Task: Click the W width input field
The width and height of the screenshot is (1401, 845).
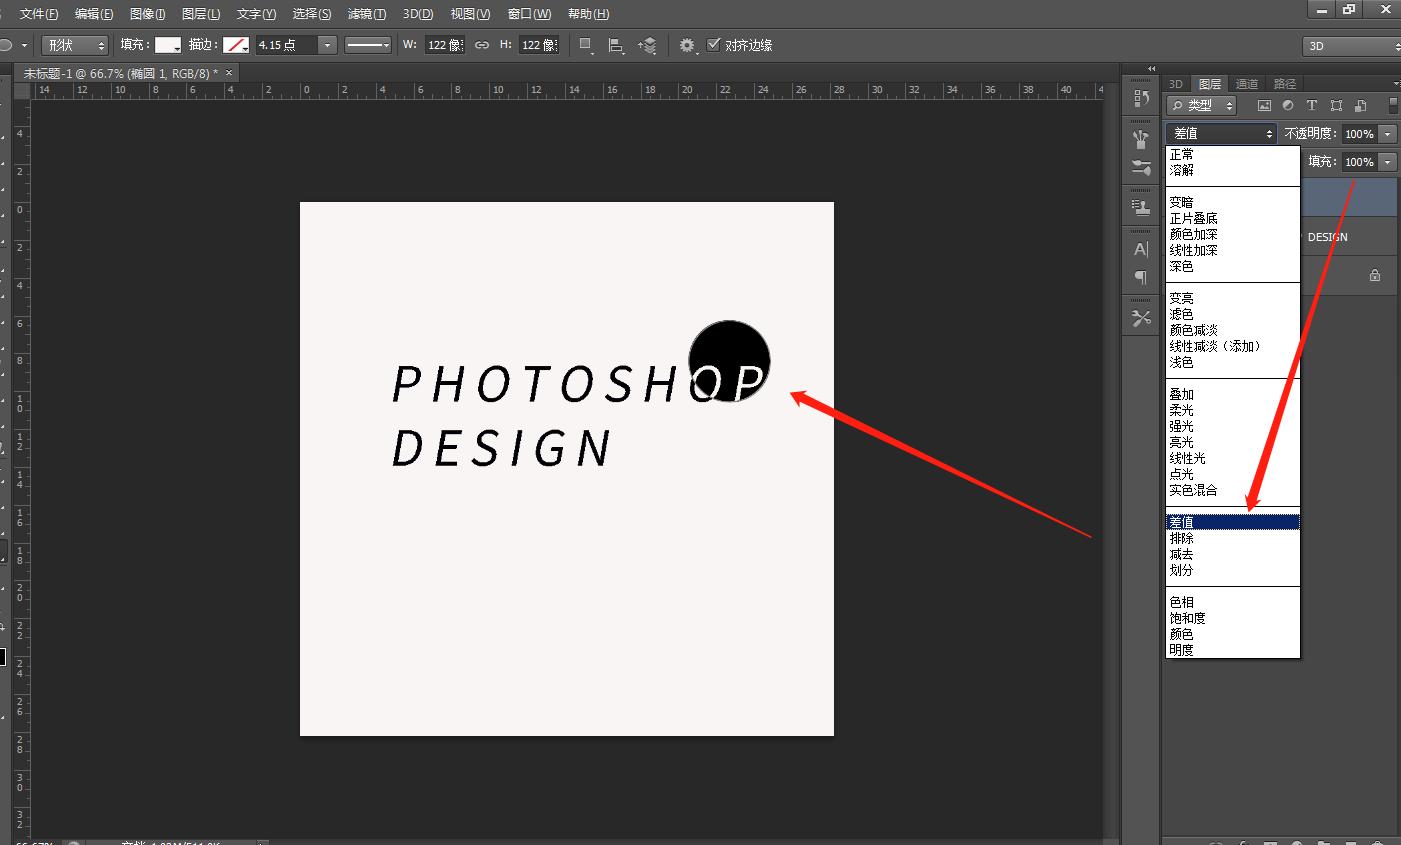Action: 444,45
